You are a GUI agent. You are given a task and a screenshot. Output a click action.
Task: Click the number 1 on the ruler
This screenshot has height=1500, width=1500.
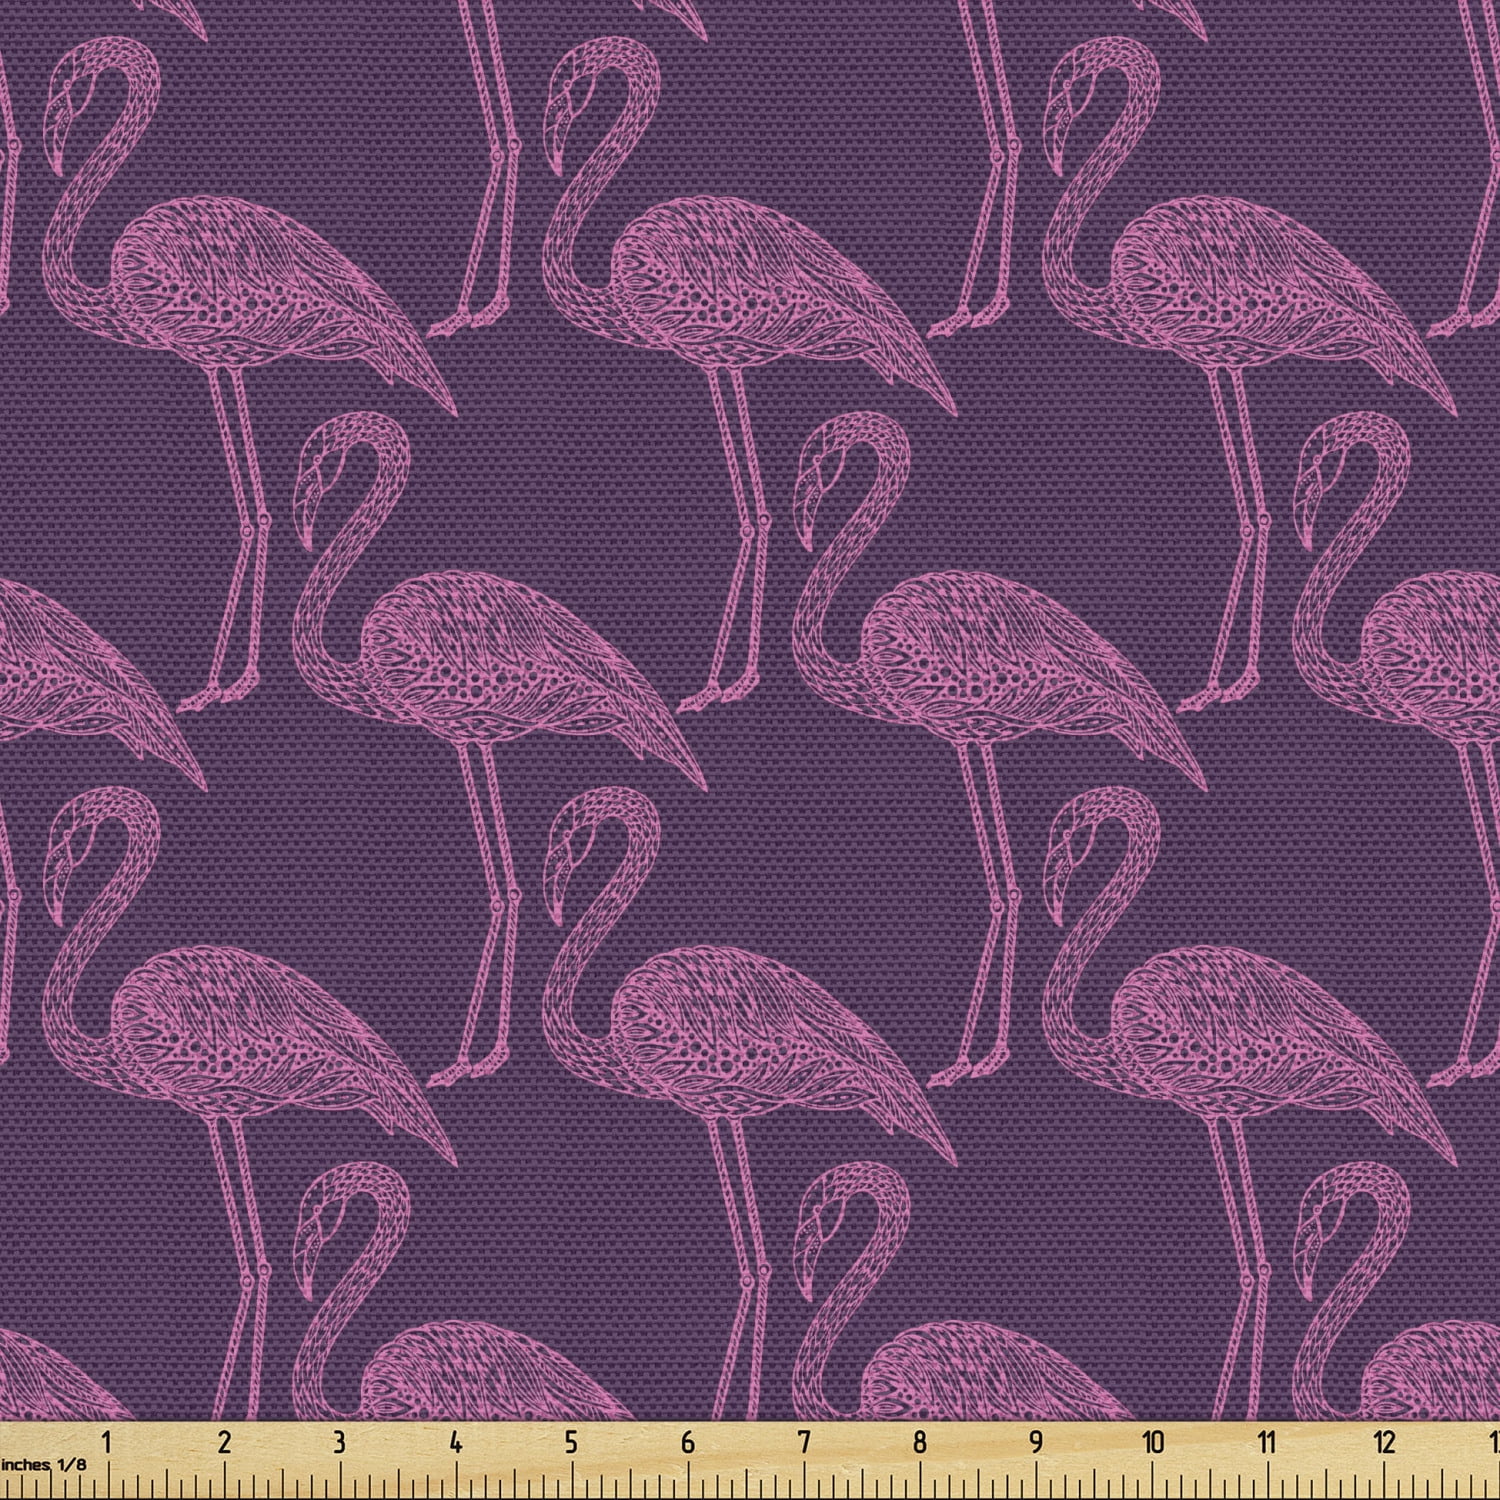[x=107, y=1441]
